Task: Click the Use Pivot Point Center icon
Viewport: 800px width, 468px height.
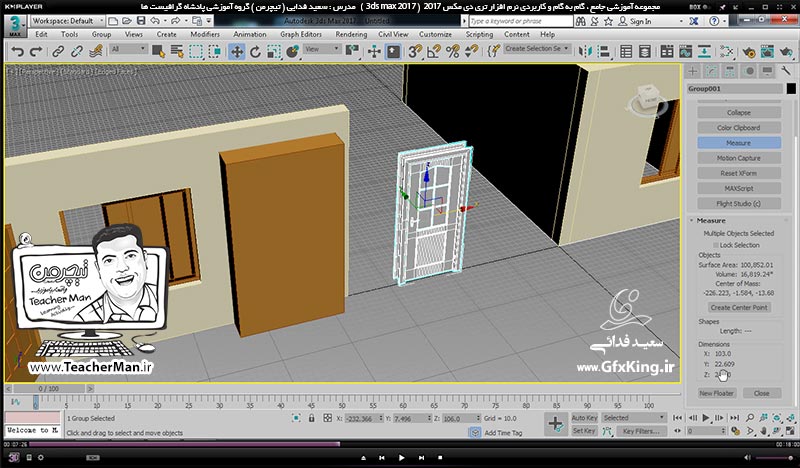Action: (352, 51)
